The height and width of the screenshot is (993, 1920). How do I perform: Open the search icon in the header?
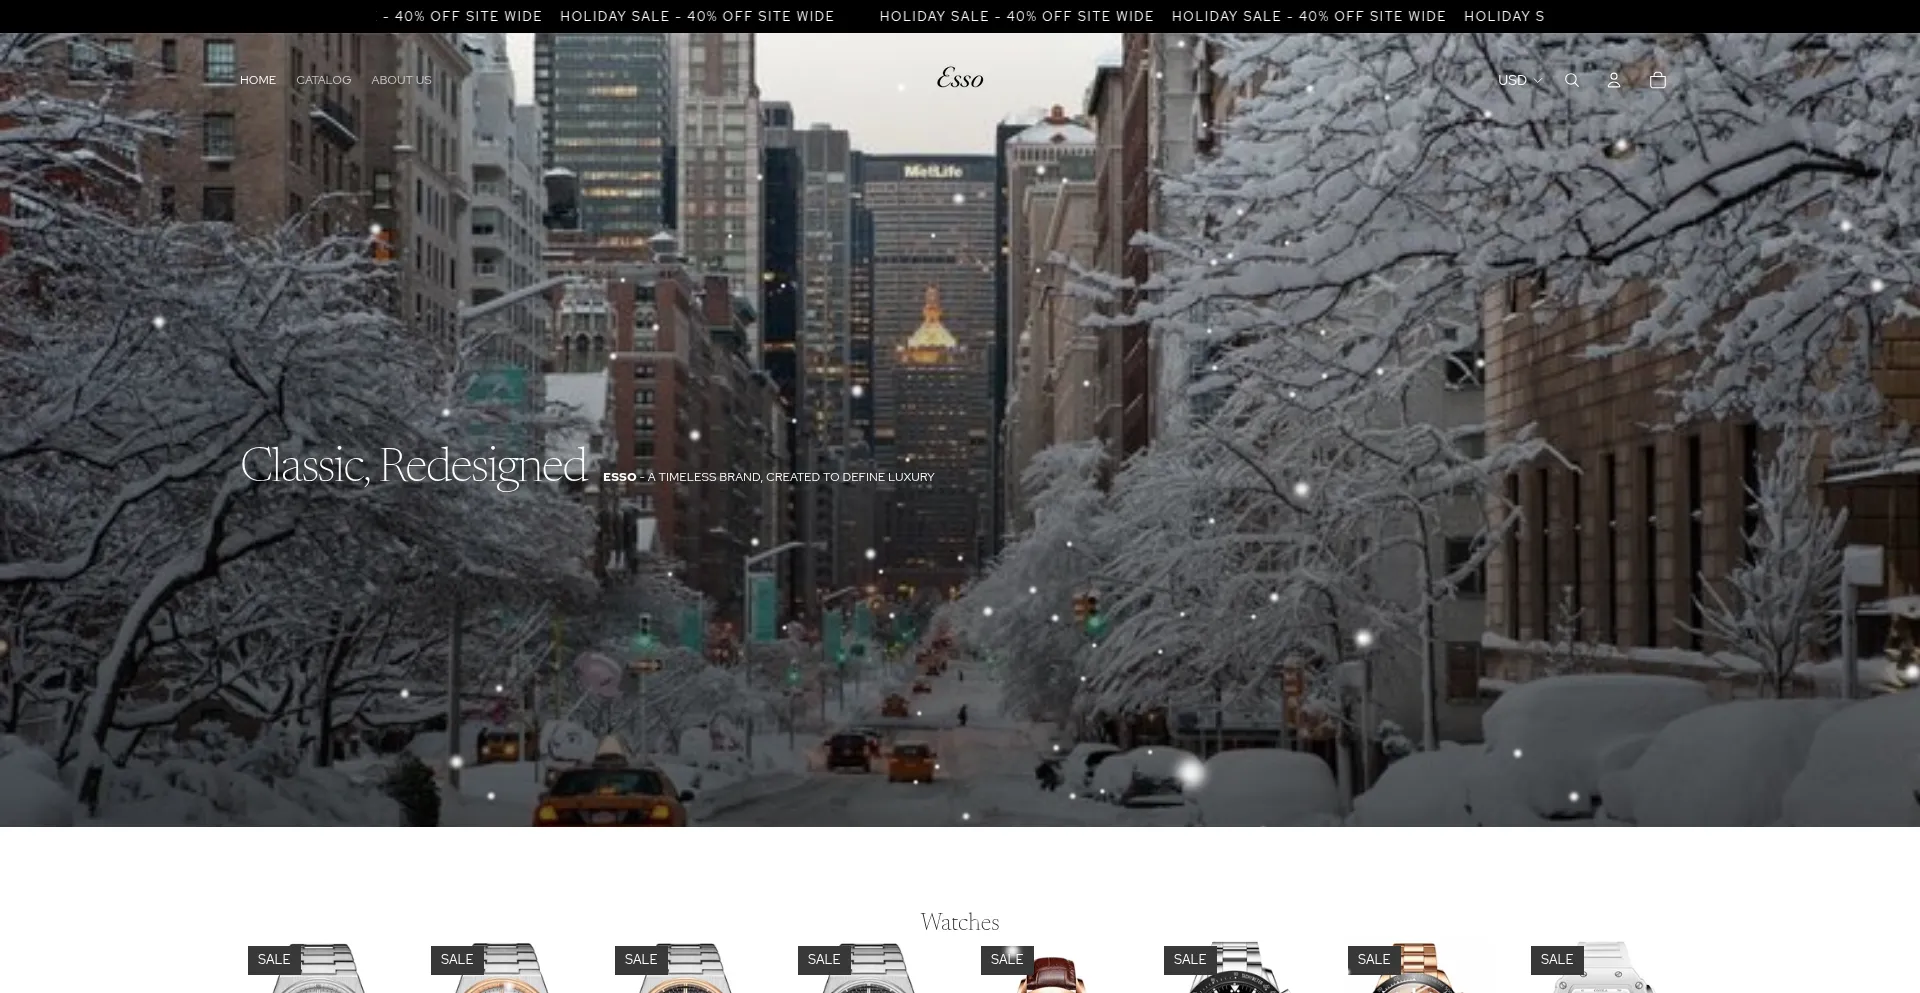click(1572, 80)
